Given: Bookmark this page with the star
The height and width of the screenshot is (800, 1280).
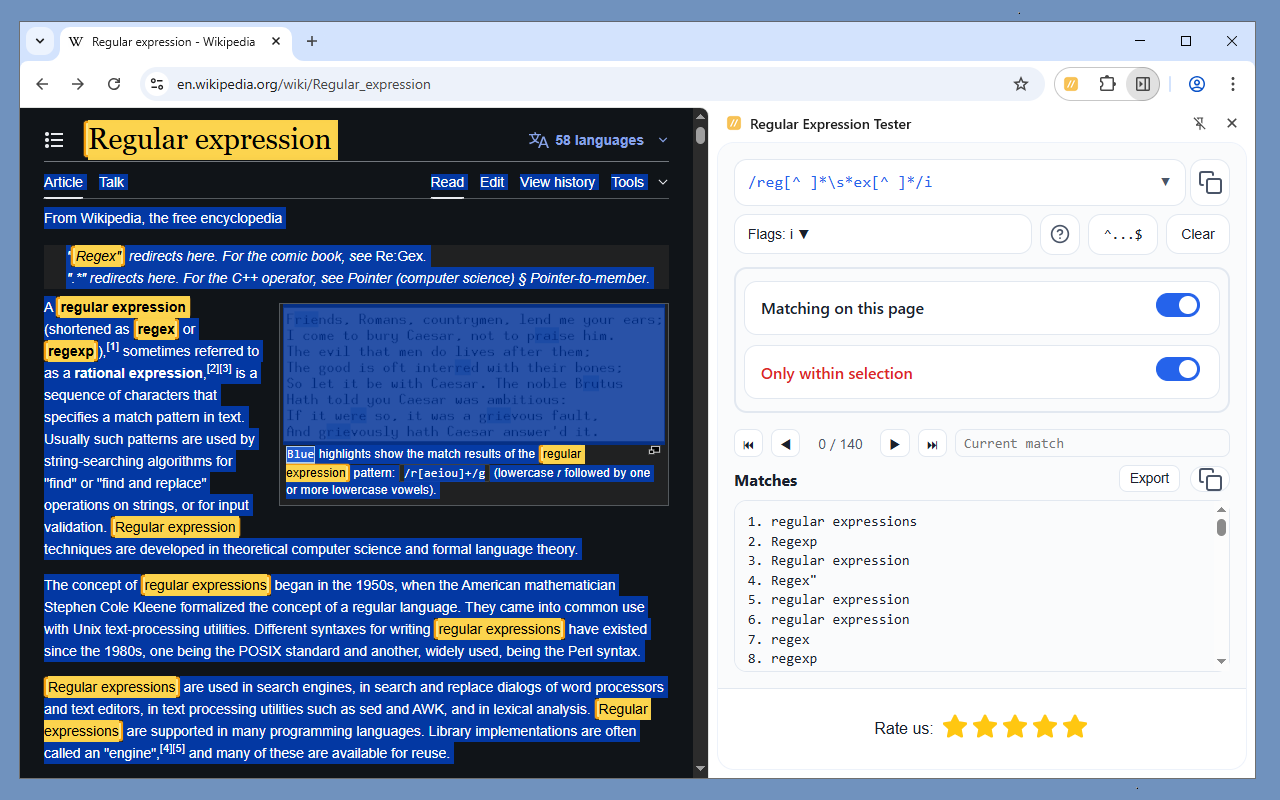Looking at the screenshot, I should [x=1021, y=84].
